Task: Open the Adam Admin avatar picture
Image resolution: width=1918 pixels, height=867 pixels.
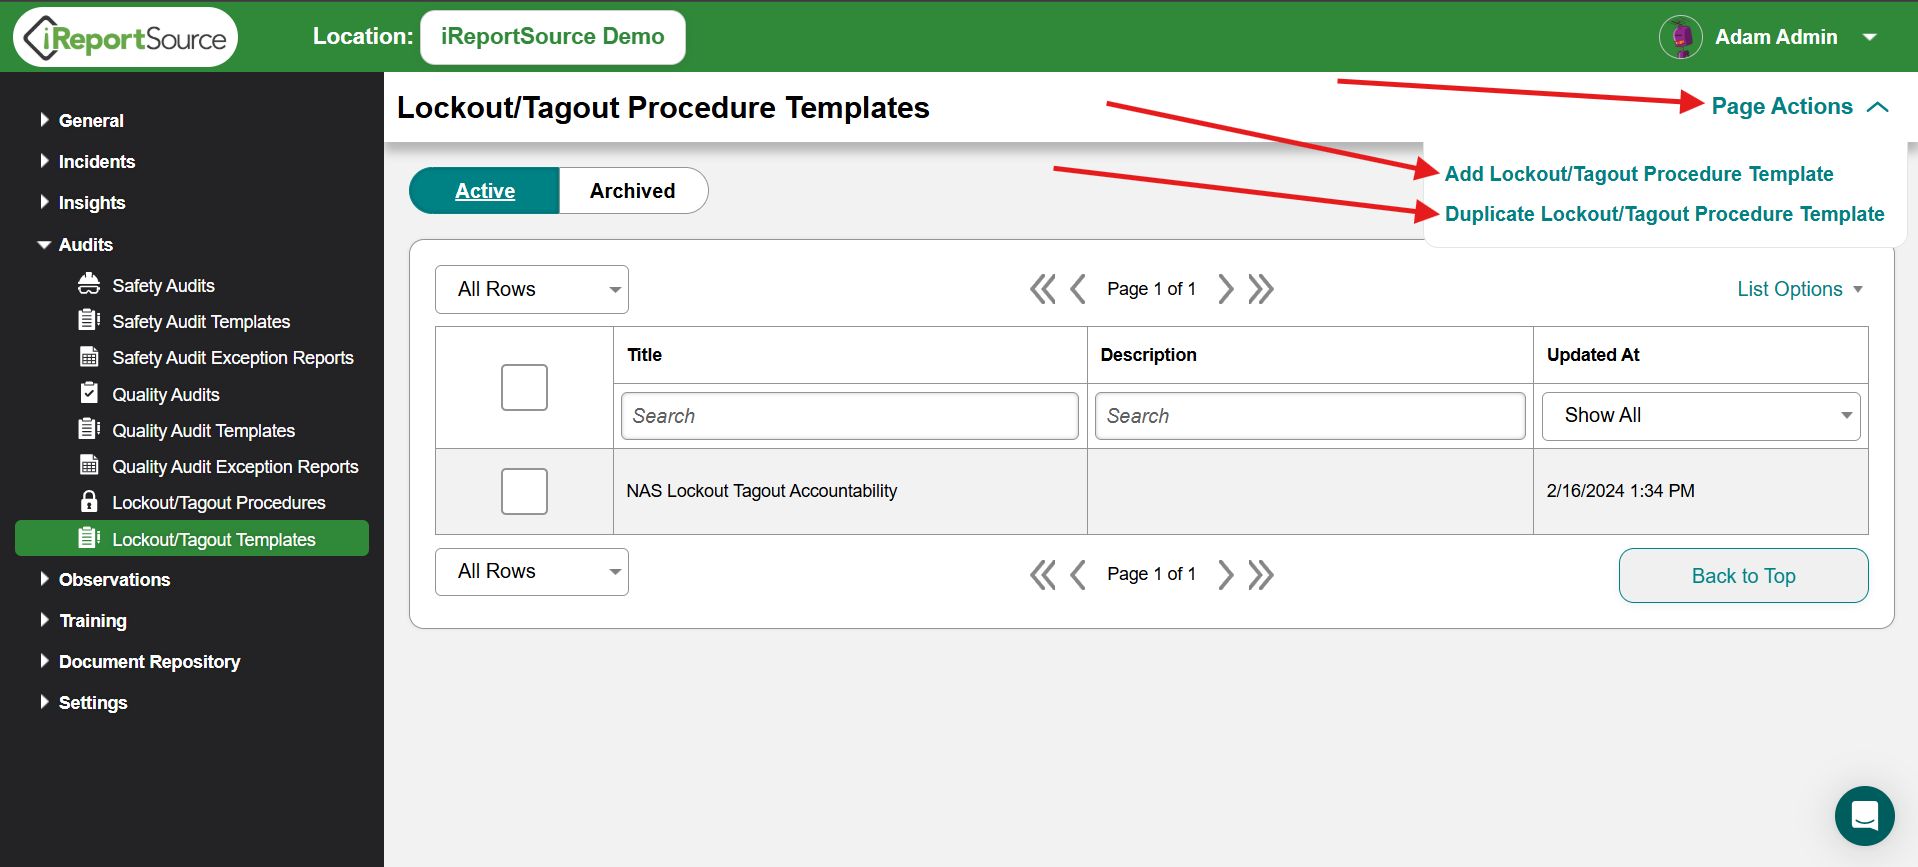Action: click(x=1680, y=37)
